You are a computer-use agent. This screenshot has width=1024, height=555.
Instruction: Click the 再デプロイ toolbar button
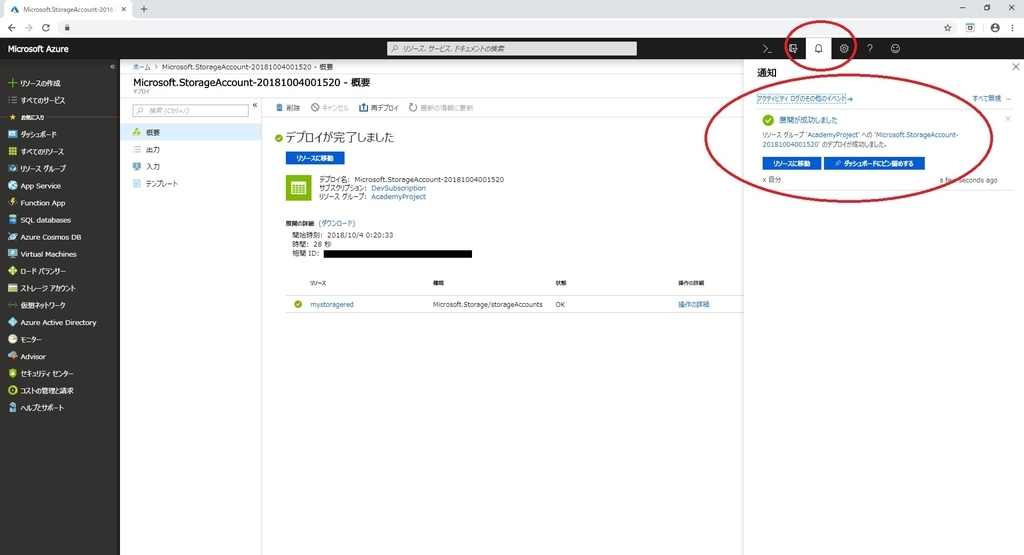379,108
